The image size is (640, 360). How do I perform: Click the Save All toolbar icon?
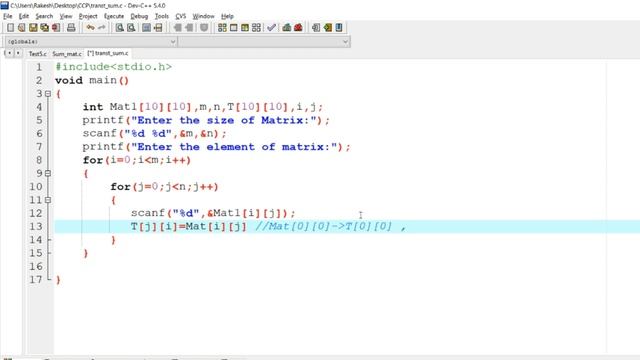(44, 28)
